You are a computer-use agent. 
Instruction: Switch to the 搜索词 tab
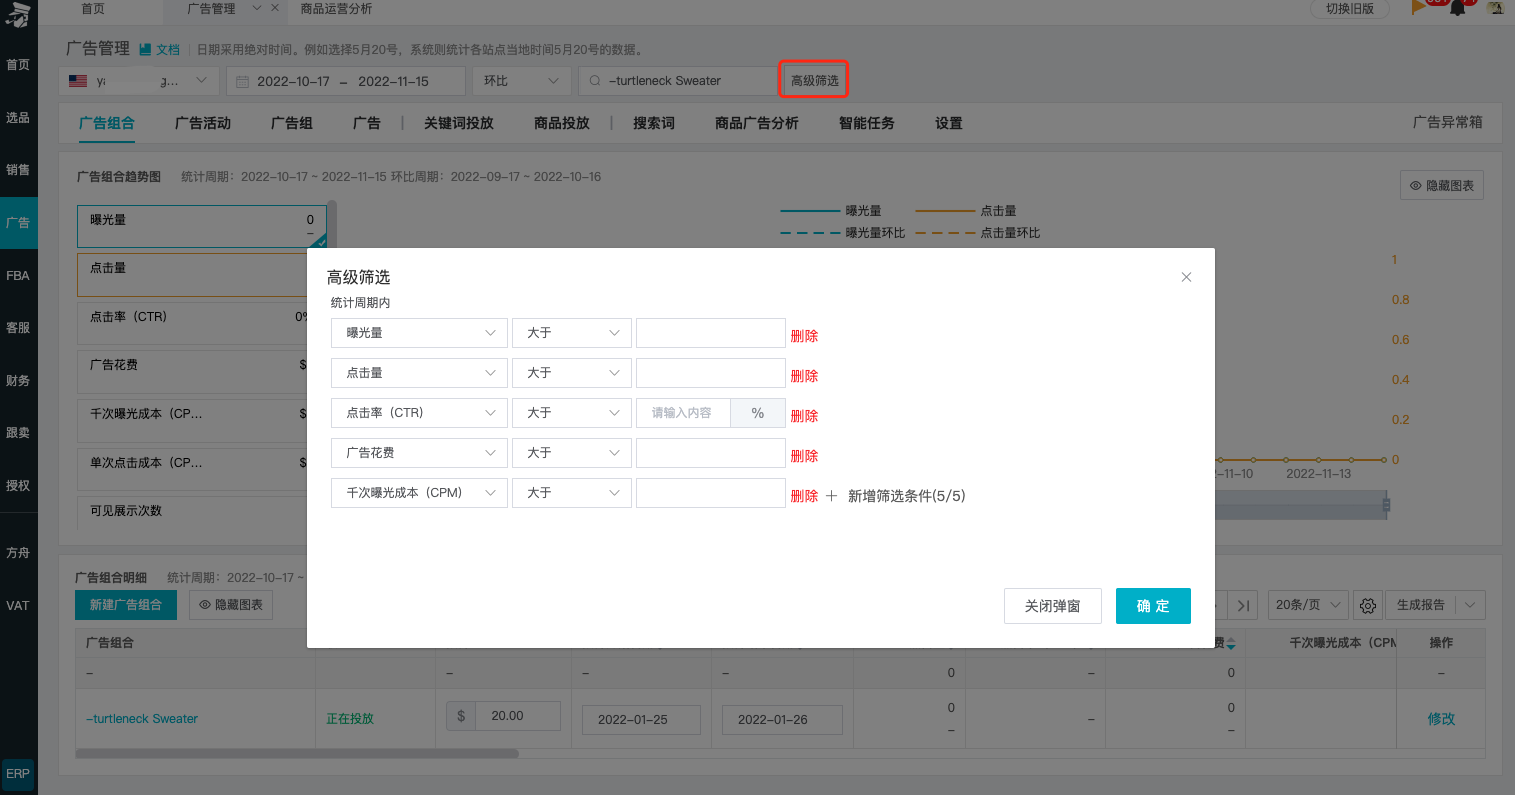click(654, 123)
